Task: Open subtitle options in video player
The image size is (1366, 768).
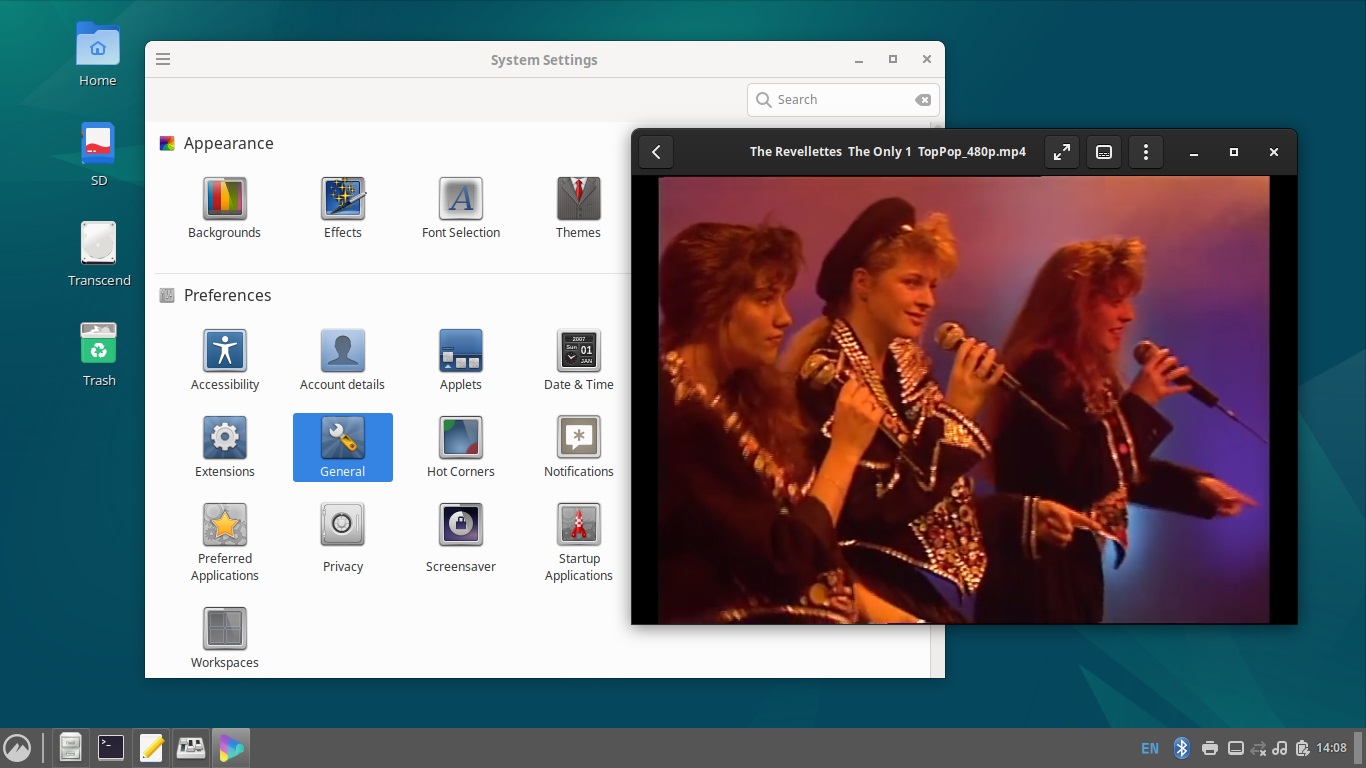Action: (x=1104, y=152)
